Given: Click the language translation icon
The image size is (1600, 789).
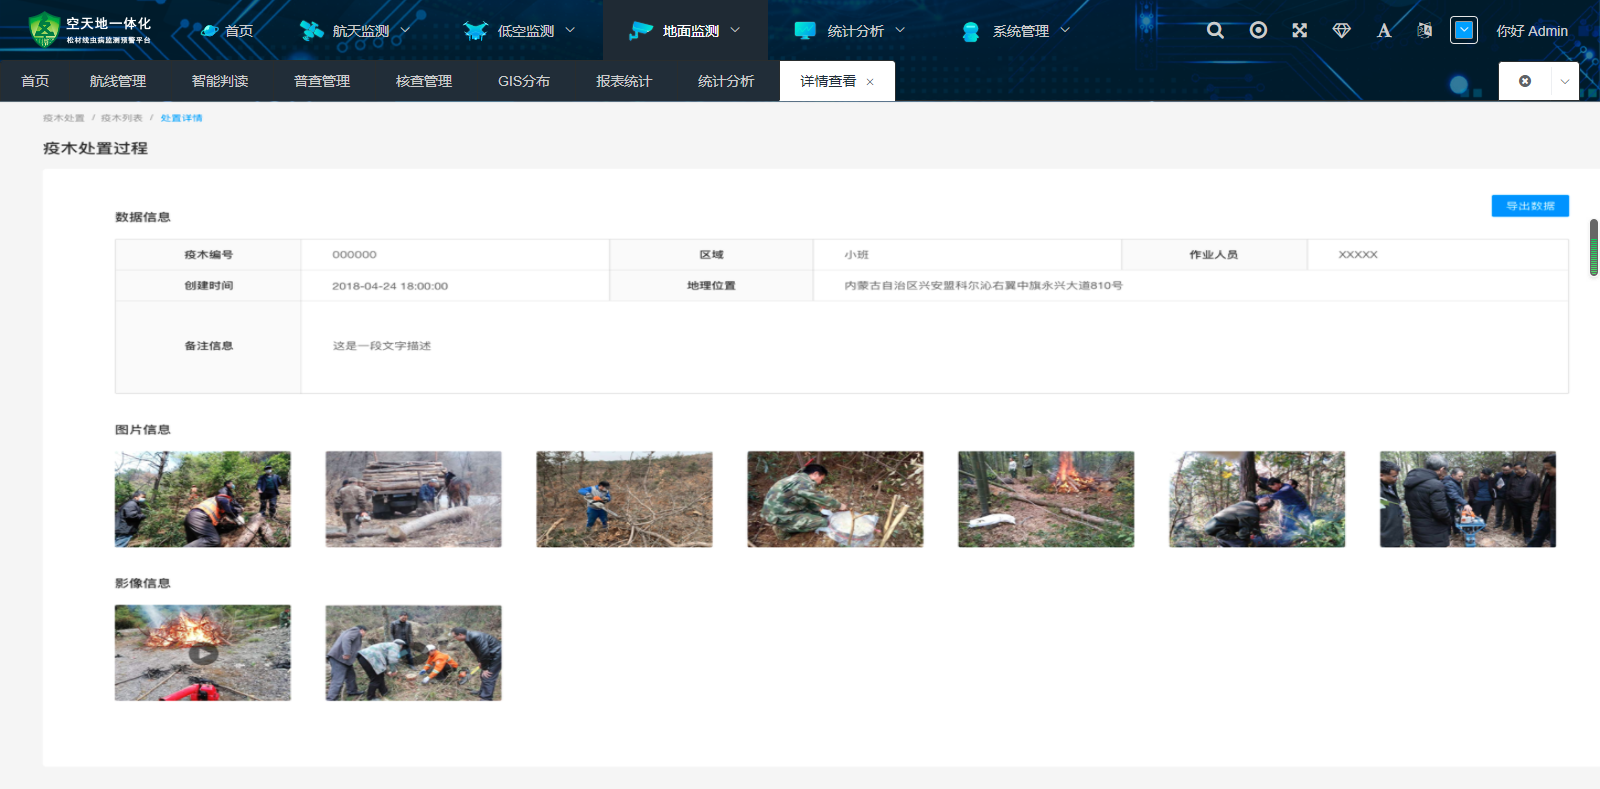Looking at the screenshot, I should coord(1424,30).
